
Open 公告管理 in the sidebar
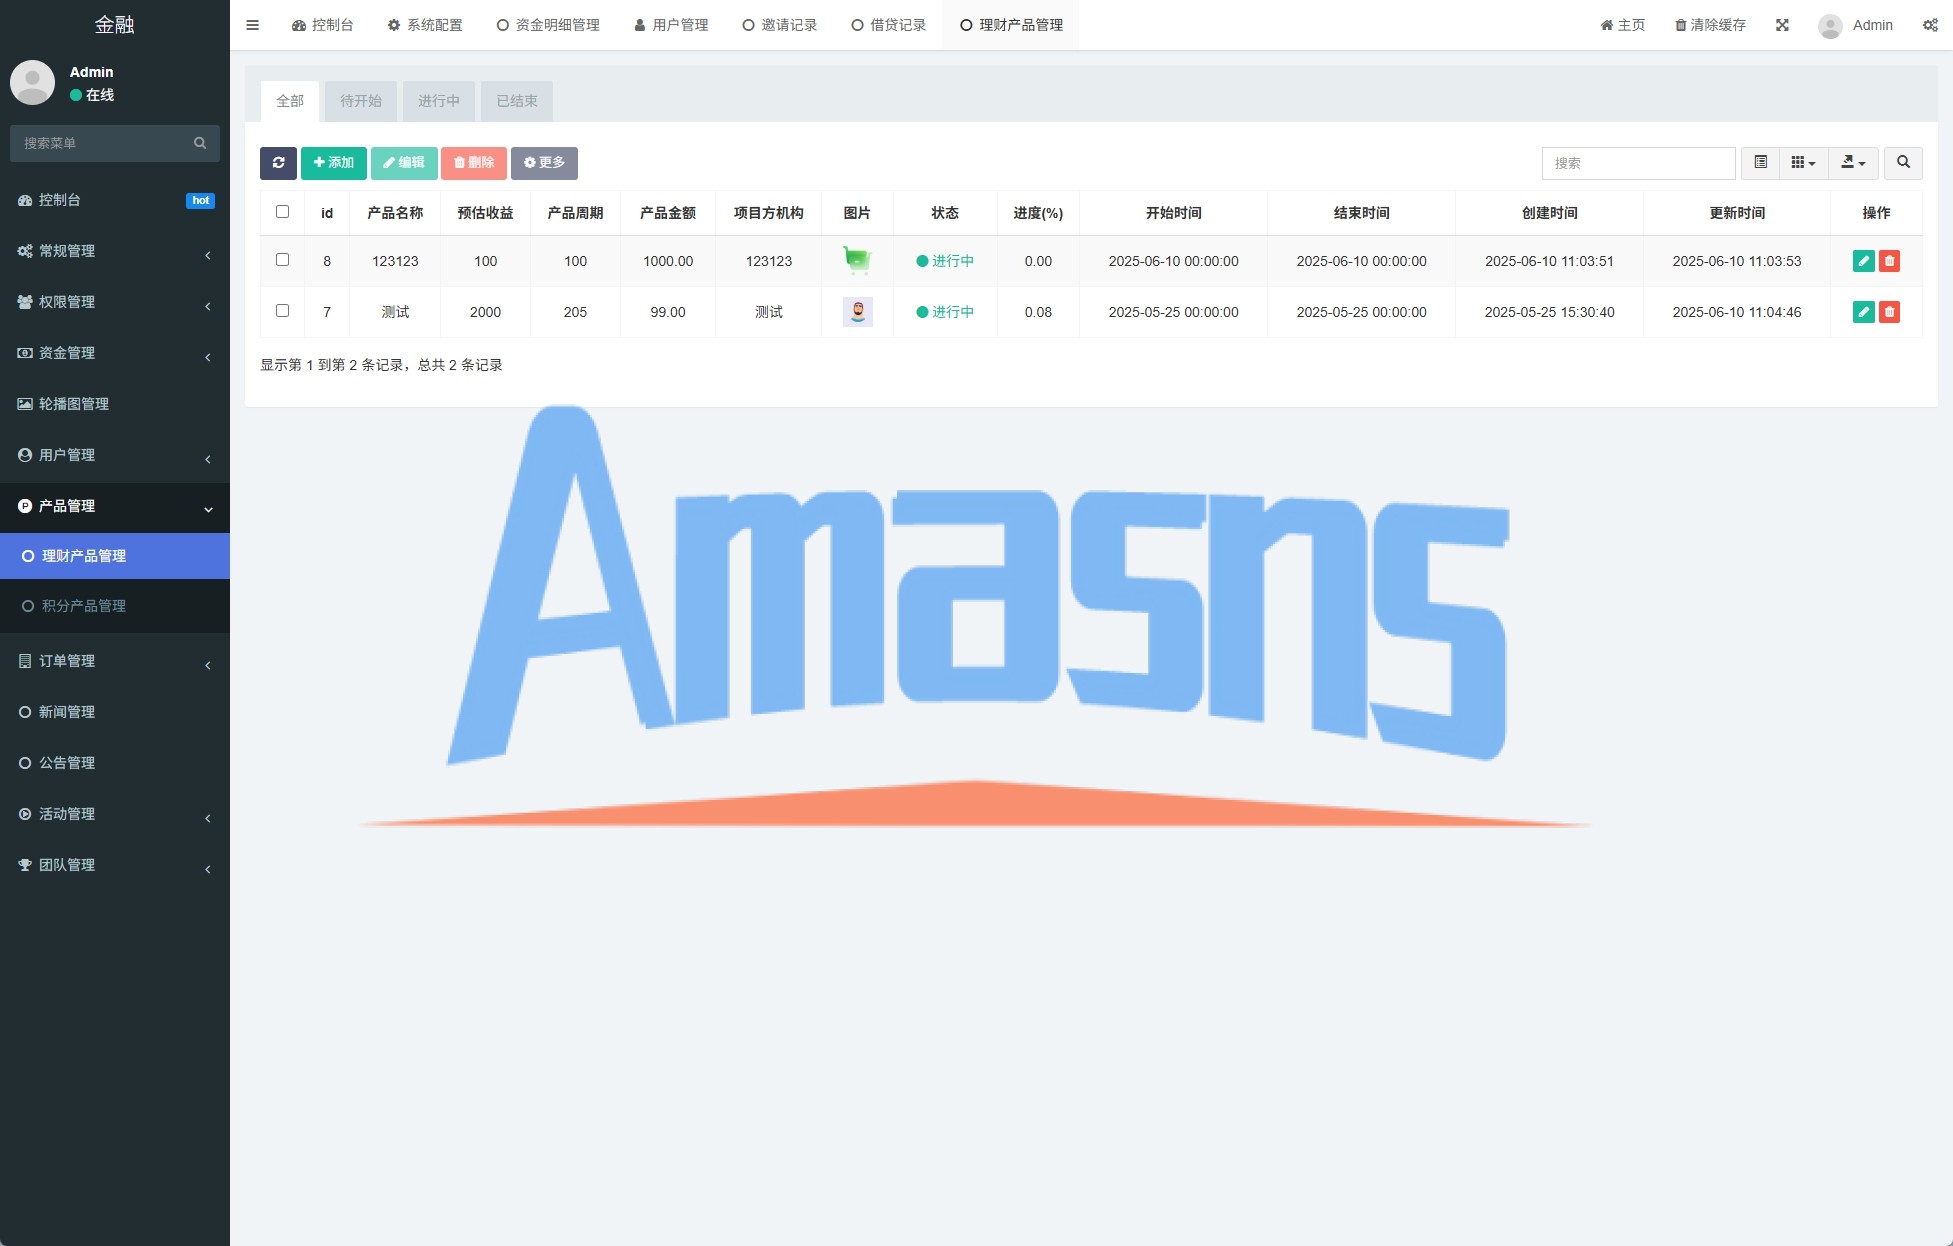tap(115, 763)
